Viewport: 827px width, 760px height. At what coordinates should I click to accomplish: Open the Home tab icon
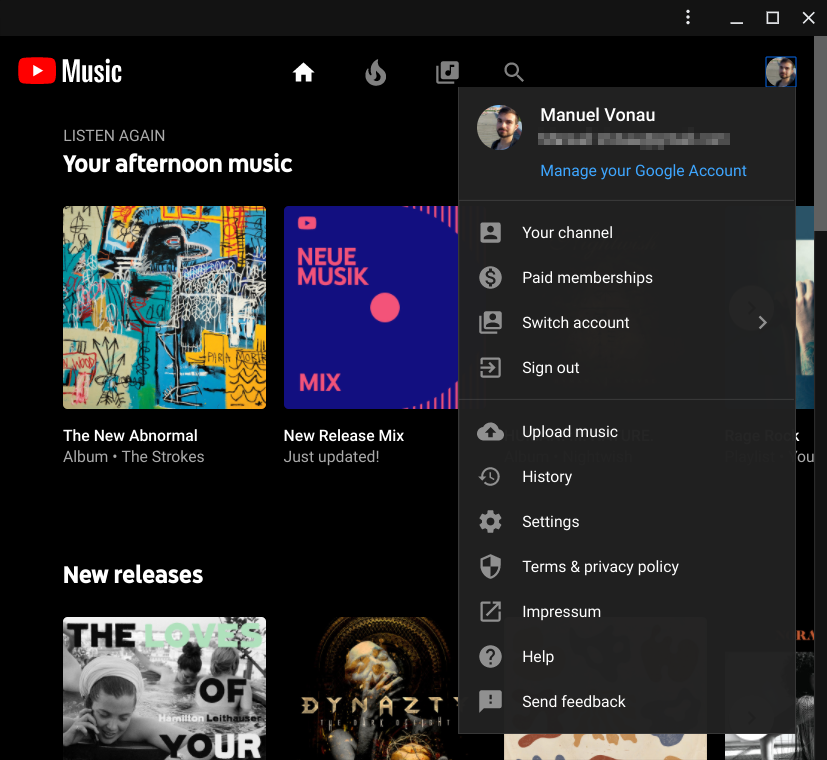pos(303,71)
